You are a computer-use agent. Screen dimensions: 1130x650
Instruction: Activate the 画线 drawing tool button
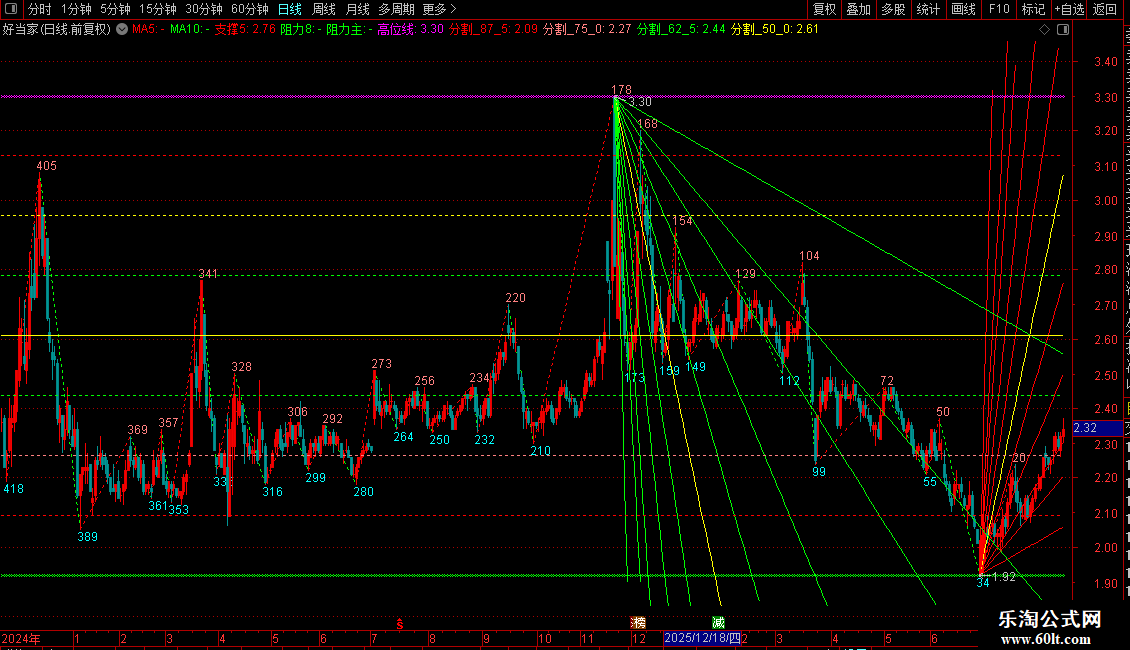[x=964, y=9]
